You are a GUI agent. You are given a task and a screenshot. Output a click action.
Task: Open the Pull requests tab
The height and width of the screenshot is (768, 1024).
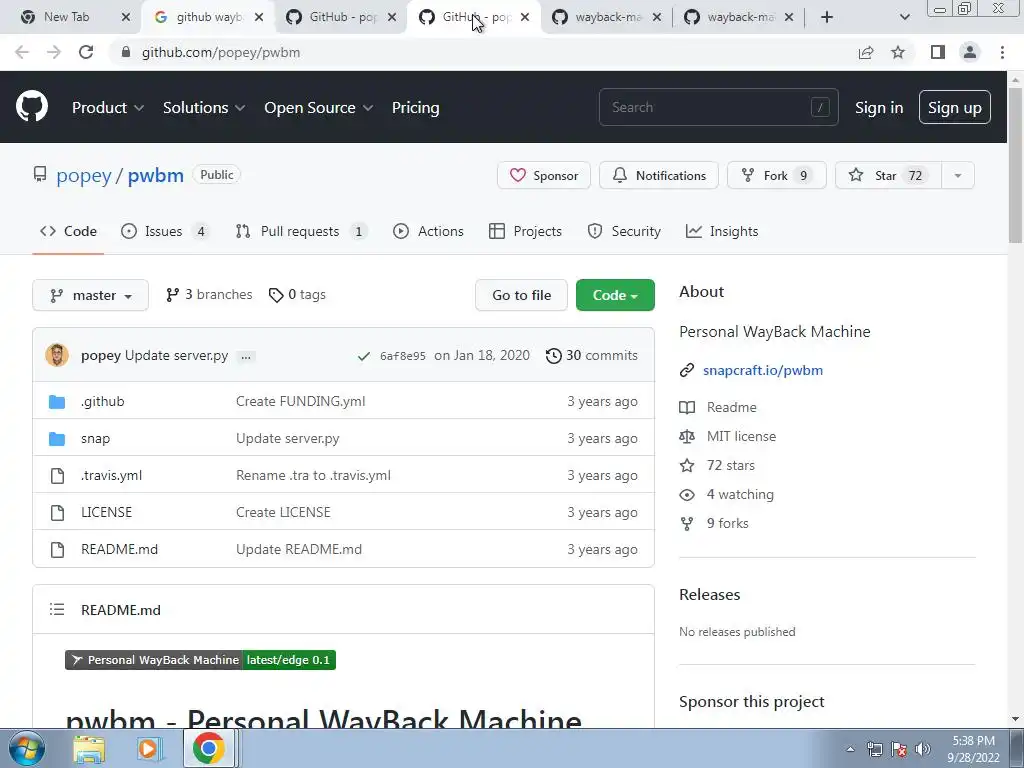coord(301,231)
